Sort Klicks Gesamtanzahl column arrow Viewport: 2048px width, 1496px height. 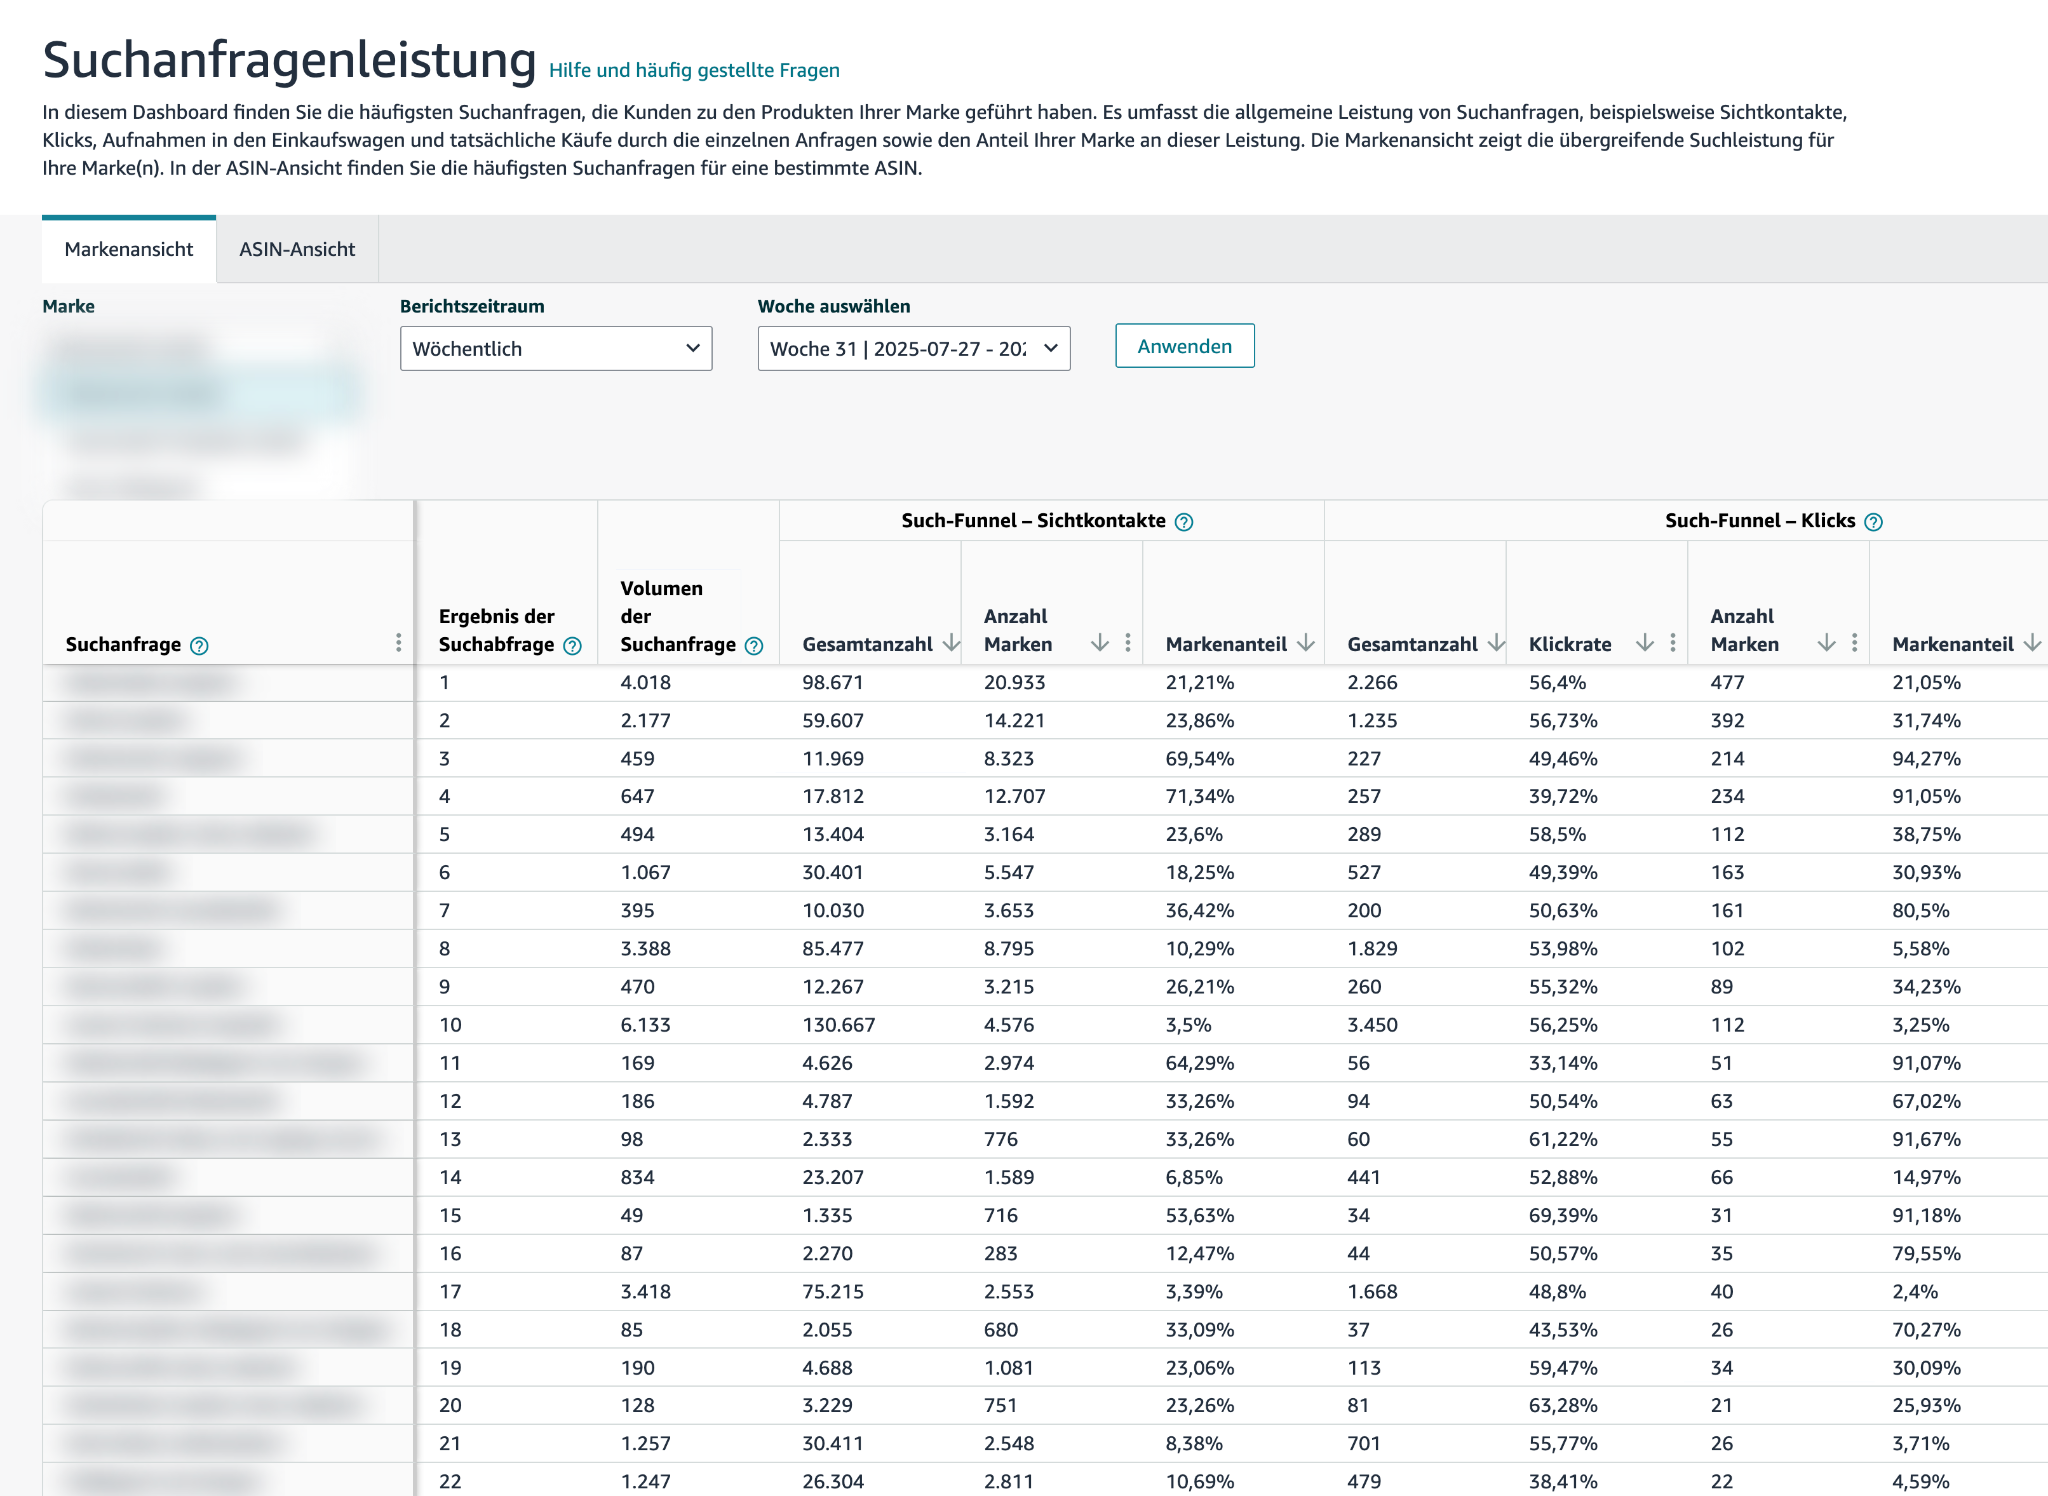pyautogui.click(x=1496, y=643)
